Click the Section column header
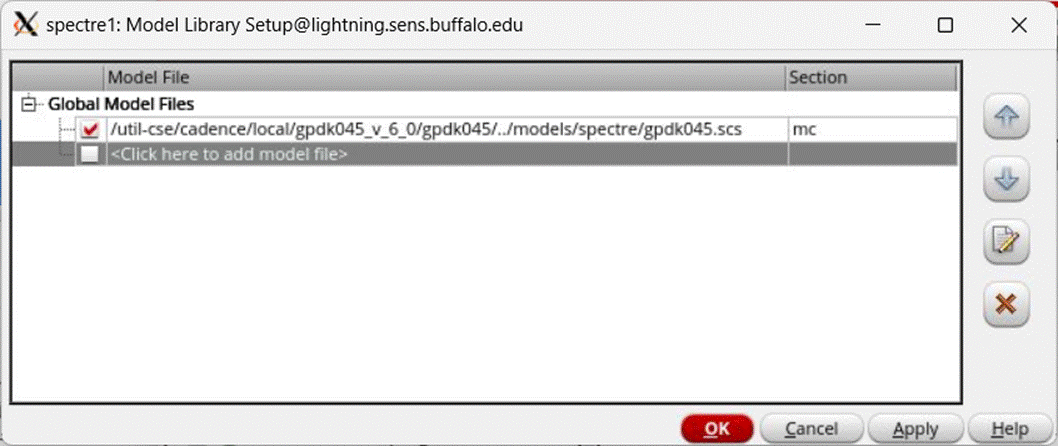Screen dimensions: 1058x446 870,77
